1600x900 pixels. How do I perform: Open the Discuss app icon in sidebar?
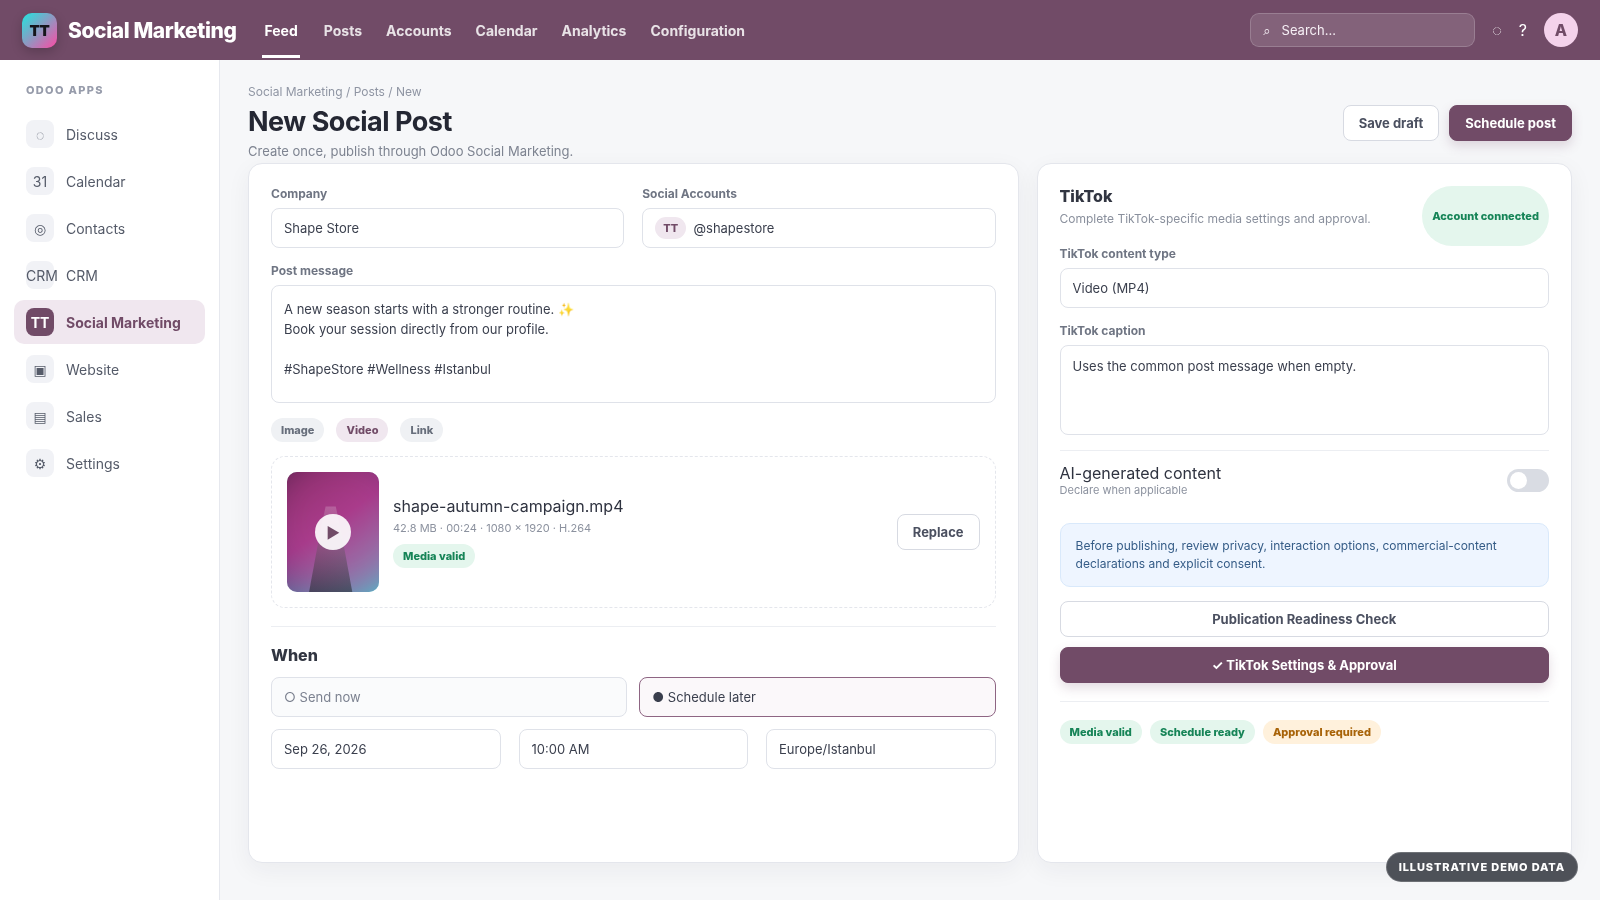point(40,135)
